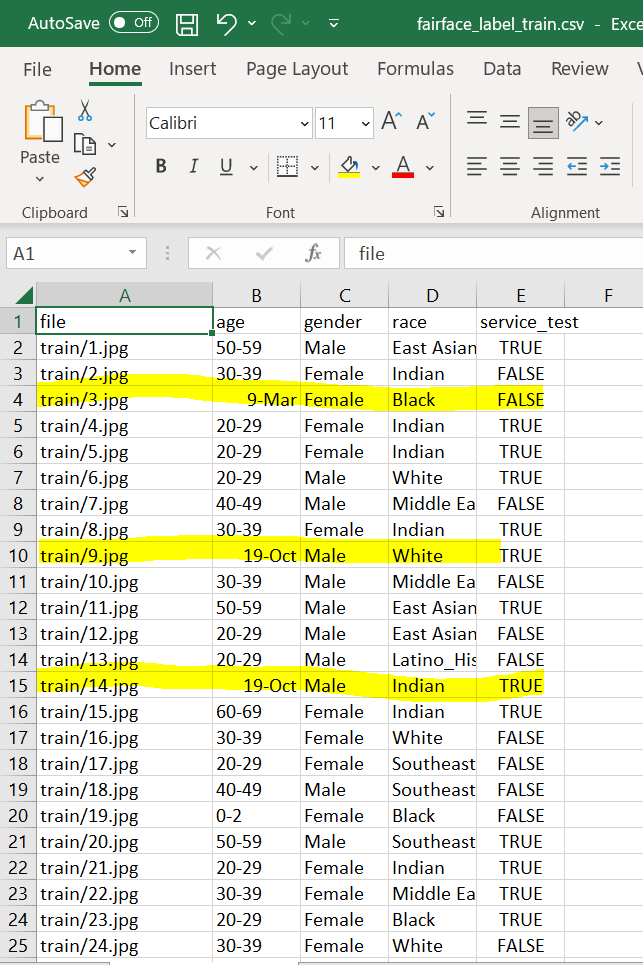Click the cell containing train/9.jpg
This screenshot has width=643, height=965.
click(124, 556)
